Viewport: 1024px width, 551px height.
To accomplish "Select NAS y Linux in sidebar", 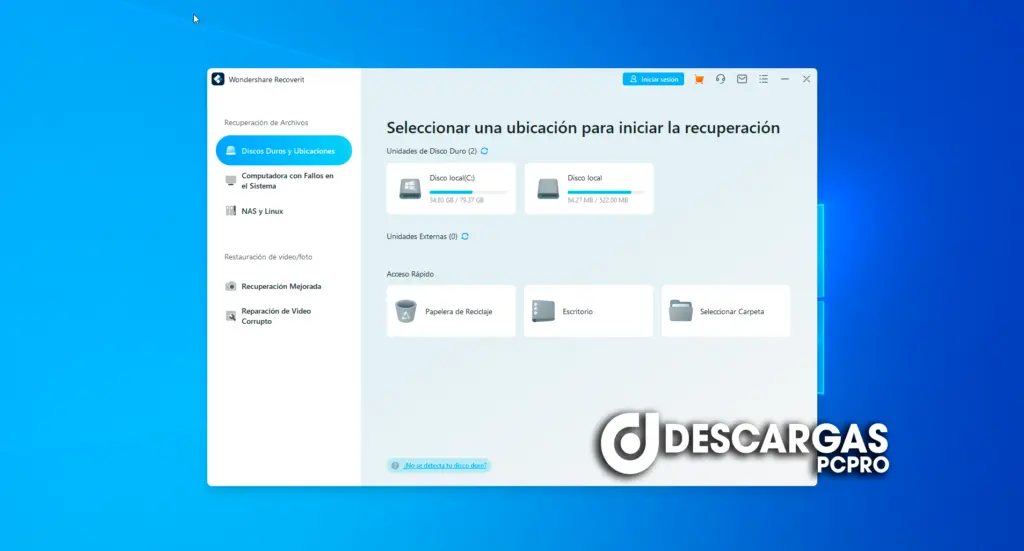I will pos(261,211).
